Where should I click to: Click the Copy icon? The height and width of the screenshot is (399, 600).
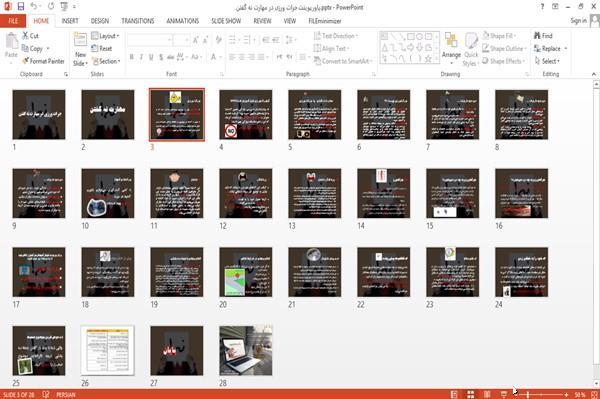25,48
